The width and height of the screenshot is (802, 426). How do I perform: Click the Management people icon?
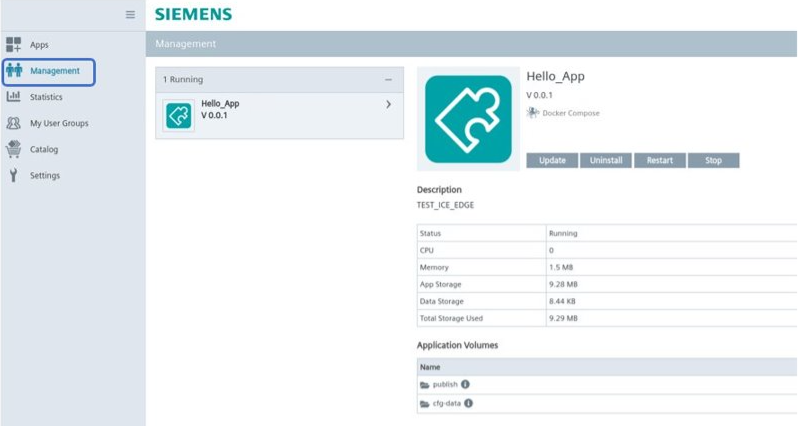pyautogui.click(x=14, y=71)
